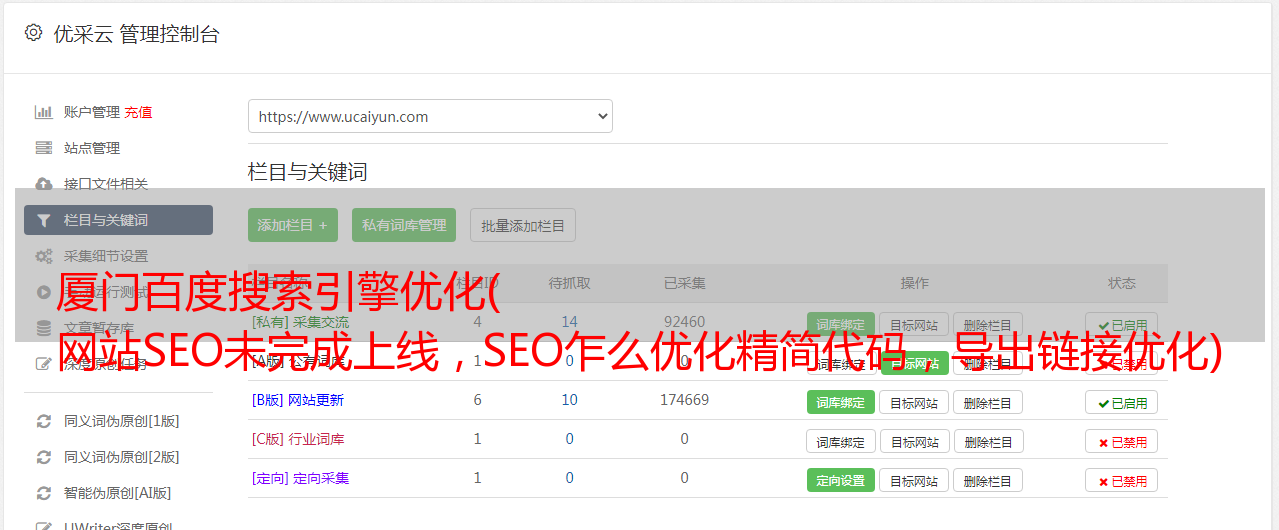This screenshot has height=530, width=1279.
Task: Click 目标网站 in the 采集交流 row
Action: point(914,324)
